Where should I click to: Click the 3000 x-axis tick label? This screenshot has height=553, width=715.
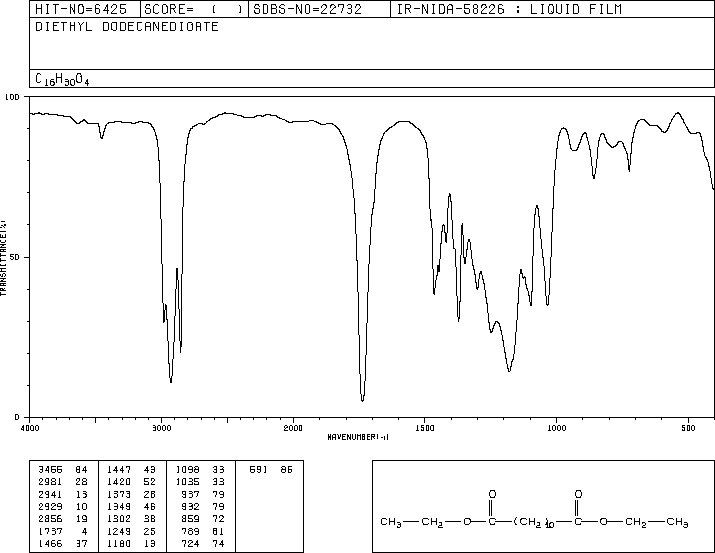click(161, 428)
